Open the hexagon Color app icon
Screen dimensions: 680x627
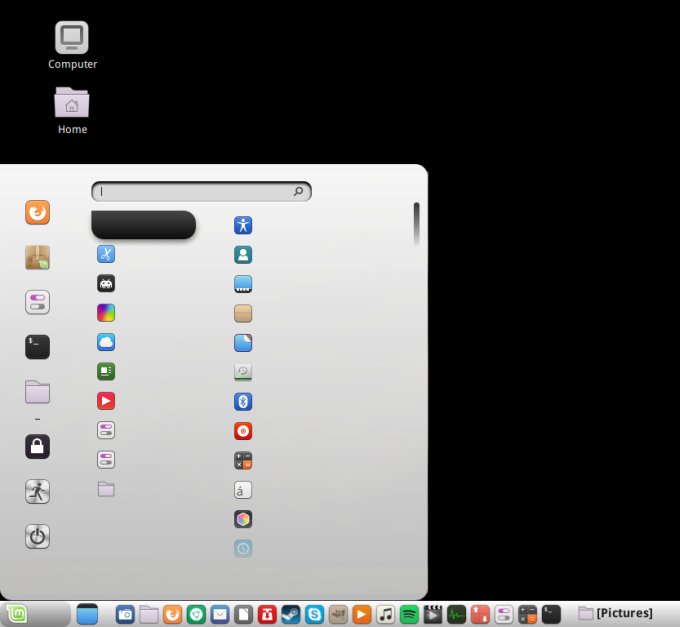(x=243, y=519)
